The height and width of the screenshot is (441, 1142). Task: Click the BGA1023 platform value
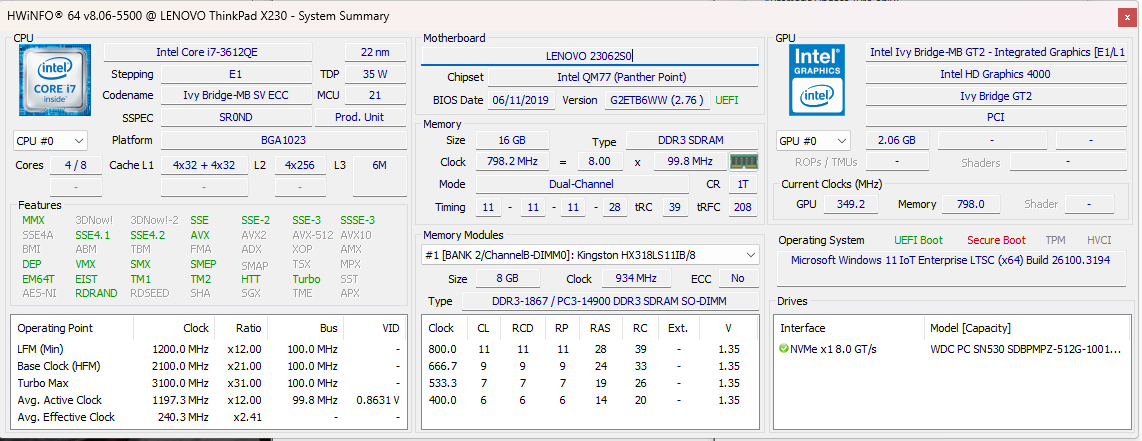(x=283, y=140)
